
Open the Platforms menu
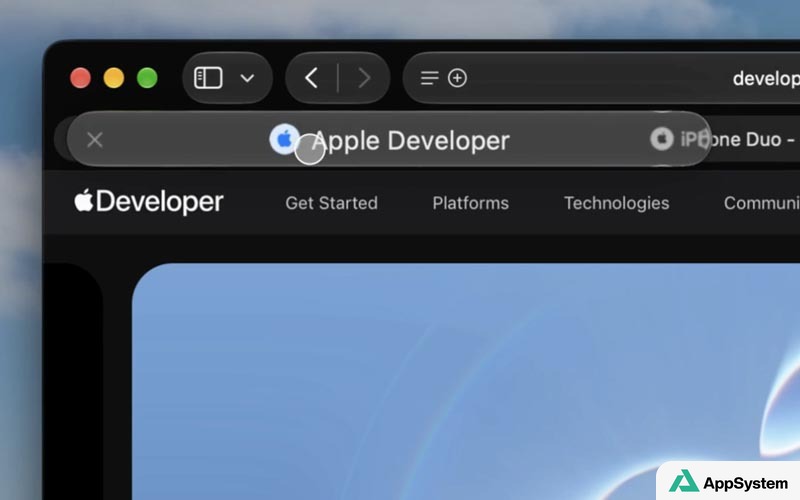tap(470, 203)
